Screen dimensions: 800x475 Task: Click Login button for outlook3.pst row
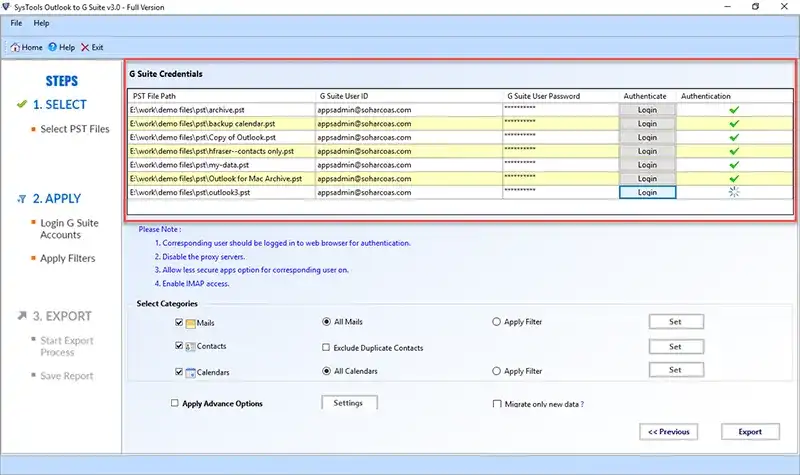tap(647, 192)
